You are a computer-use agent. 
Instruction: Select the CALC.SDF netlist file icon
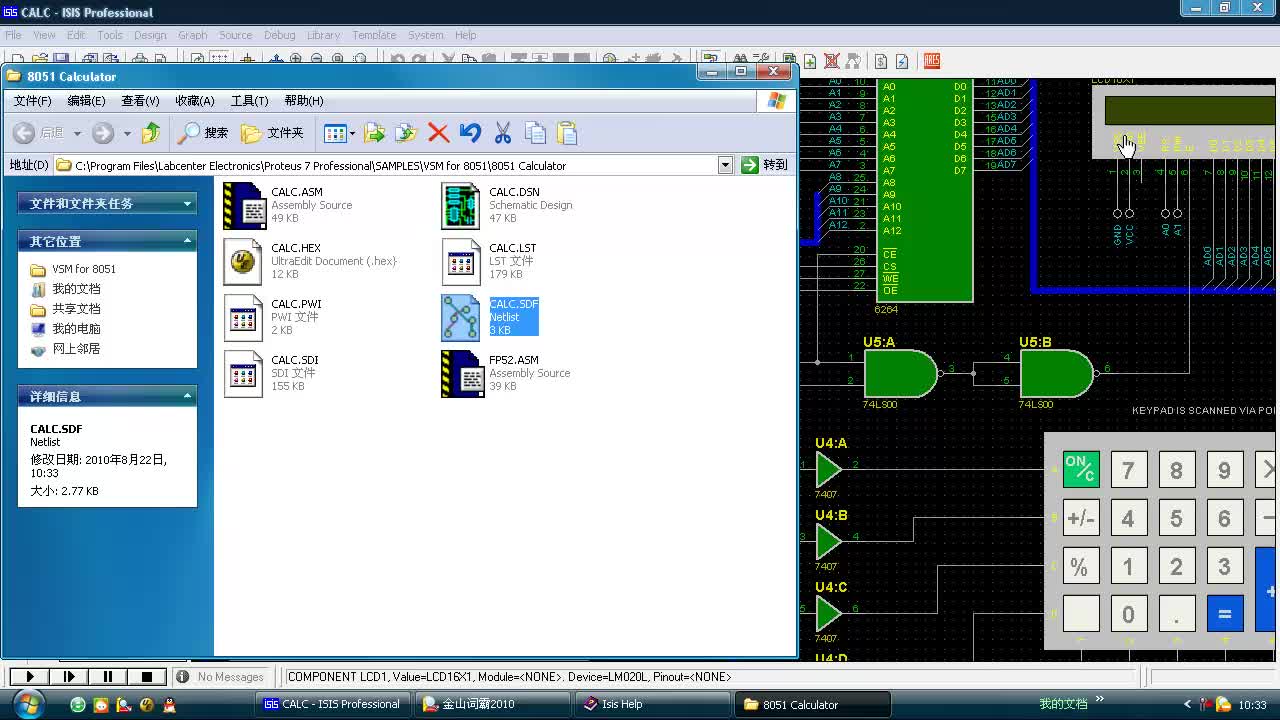coord(461,317)
